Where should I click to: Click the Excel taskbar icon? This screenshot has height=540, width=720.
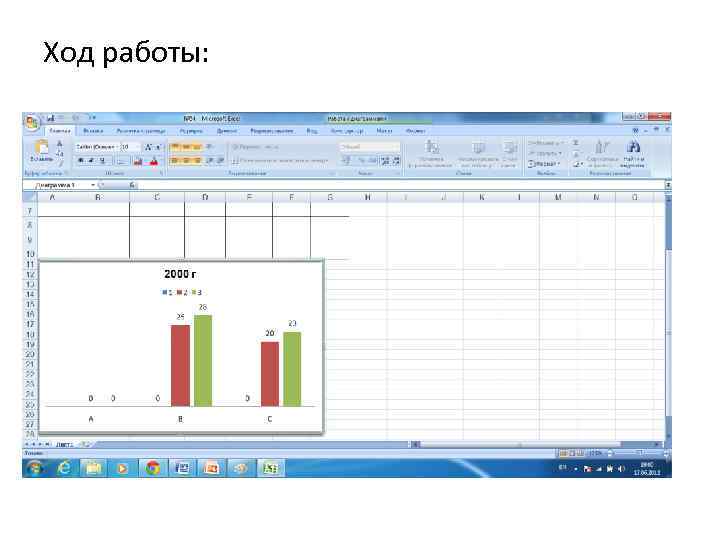[x=270, y=468]
